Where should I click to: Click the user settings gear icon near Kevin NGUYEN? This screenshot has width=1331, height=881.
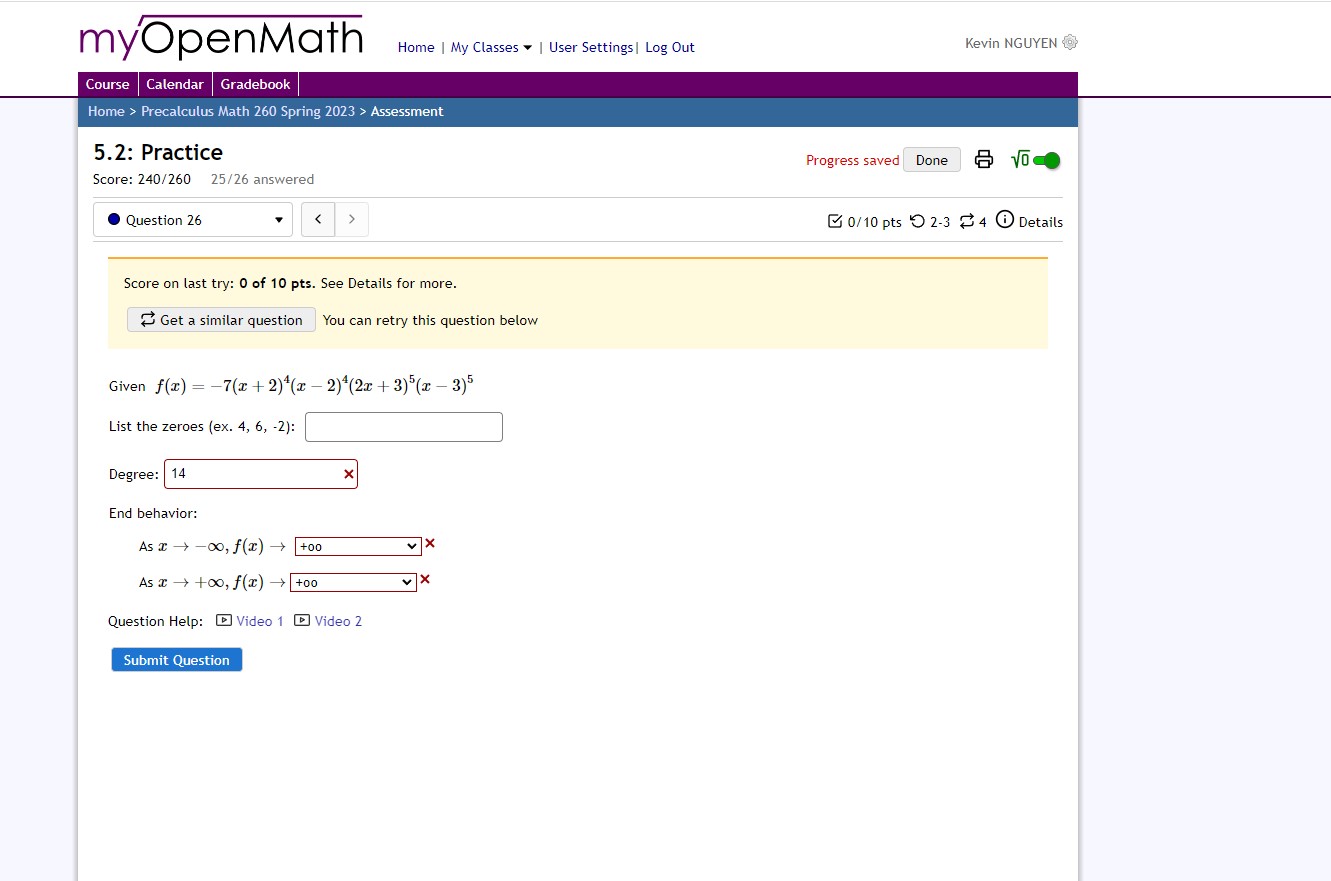[x=1070, y=42]
